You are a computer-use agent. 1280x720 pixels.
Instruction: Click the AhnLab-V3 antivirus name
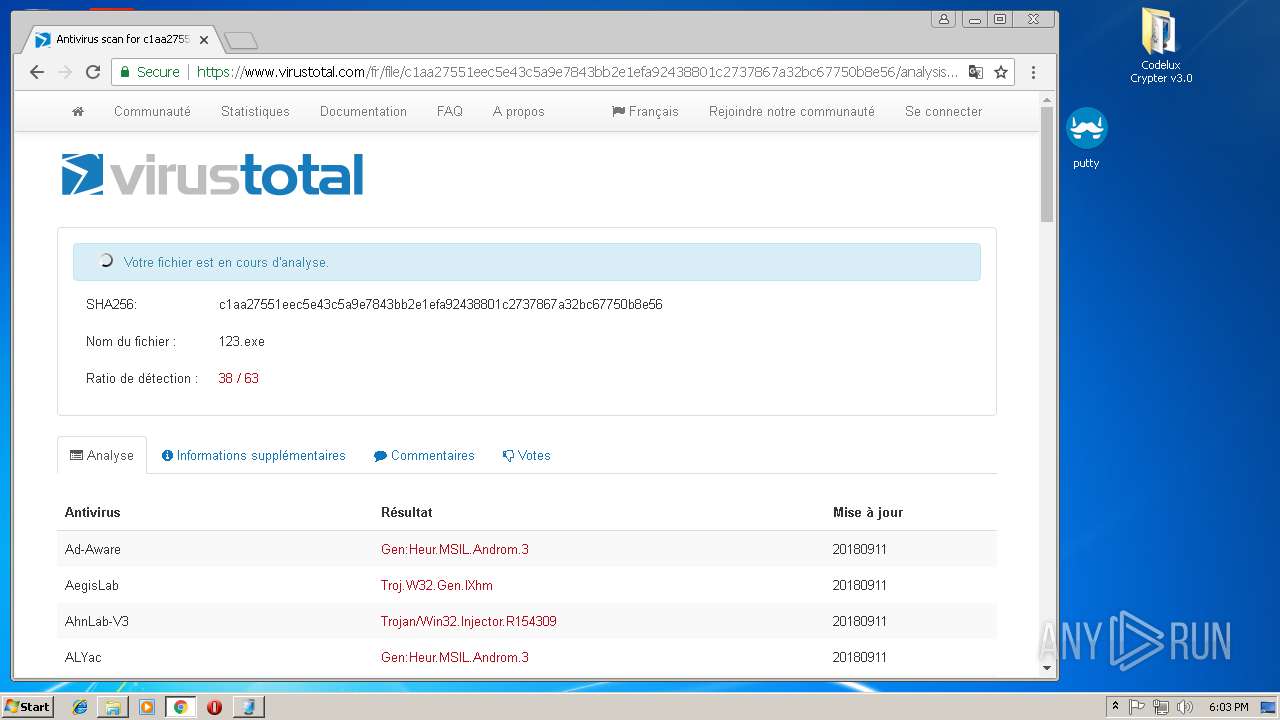97,621
